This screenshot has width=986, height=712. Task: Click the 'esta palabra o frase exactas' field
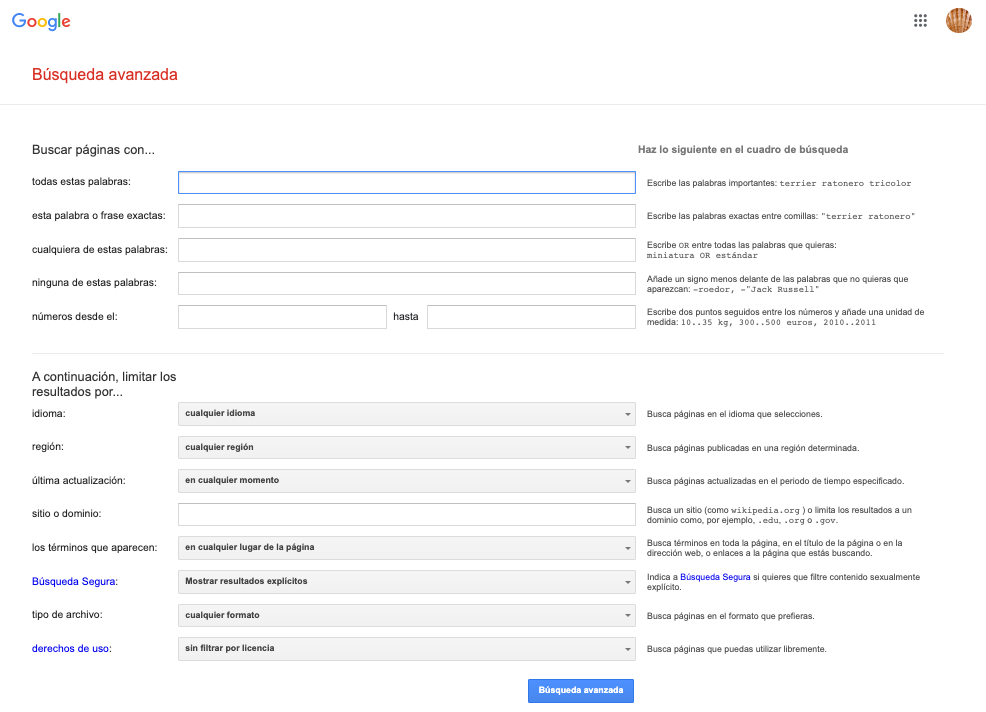(x=406, y=216)
